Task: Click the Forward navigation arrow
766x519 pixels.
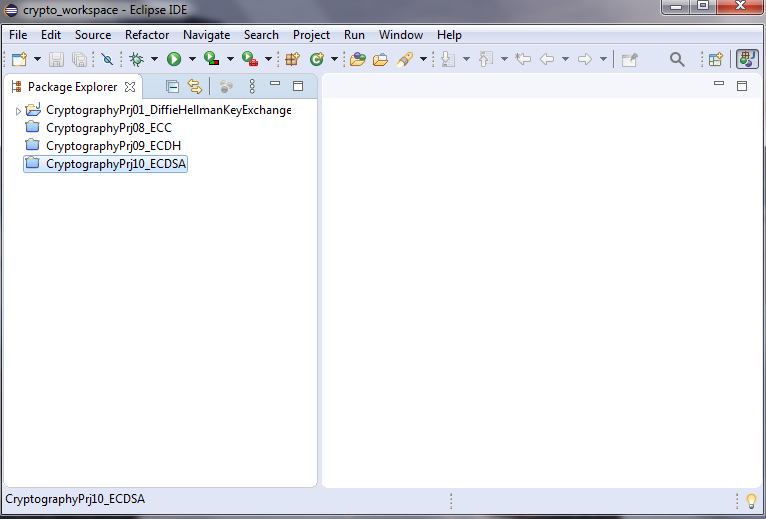Action: 585,59
